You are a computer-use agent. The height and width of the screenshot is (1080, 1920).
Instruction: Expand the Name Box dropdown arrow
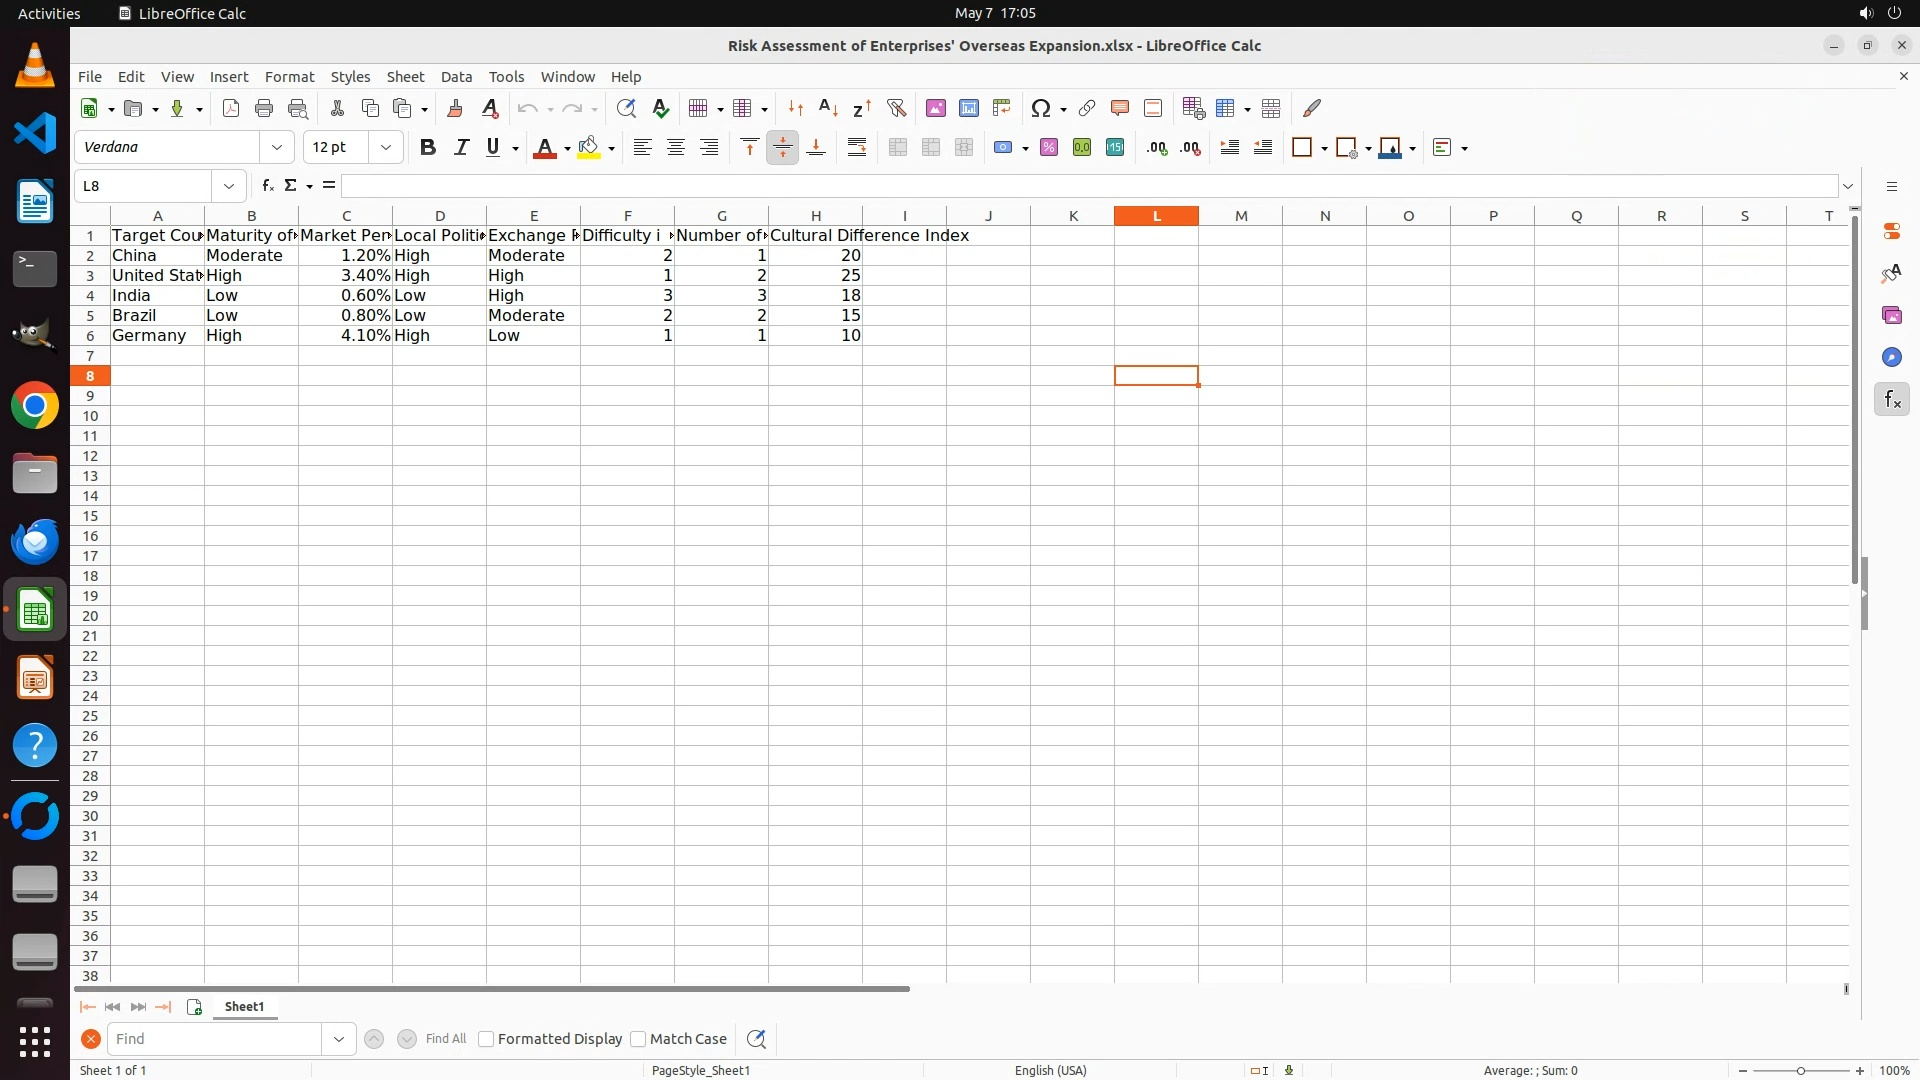pos(229,186)
